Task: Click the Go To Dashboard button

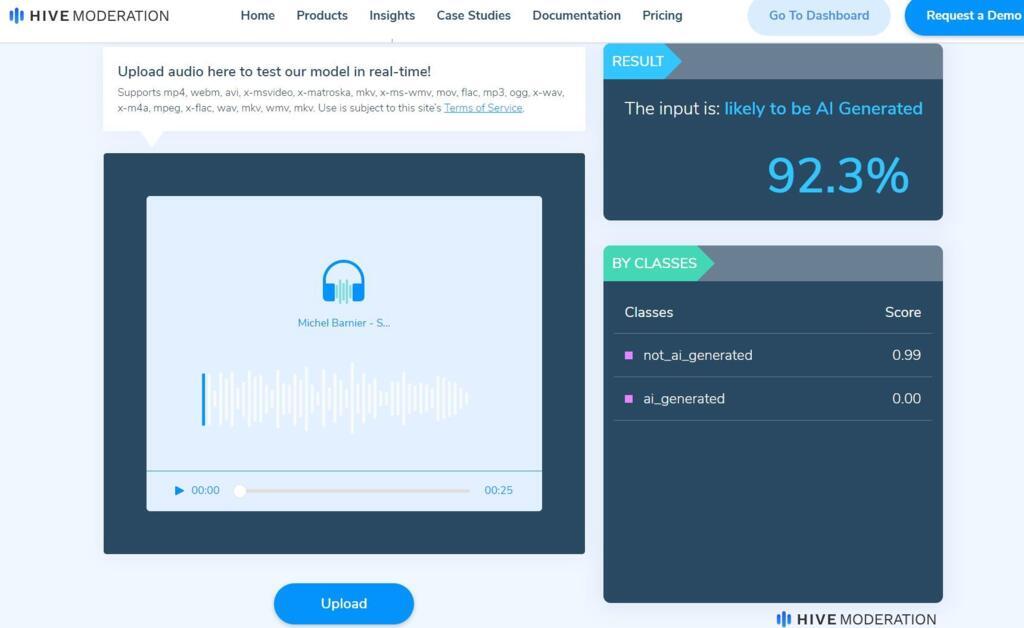Action: pyautogui.click(x=818, y=16)
